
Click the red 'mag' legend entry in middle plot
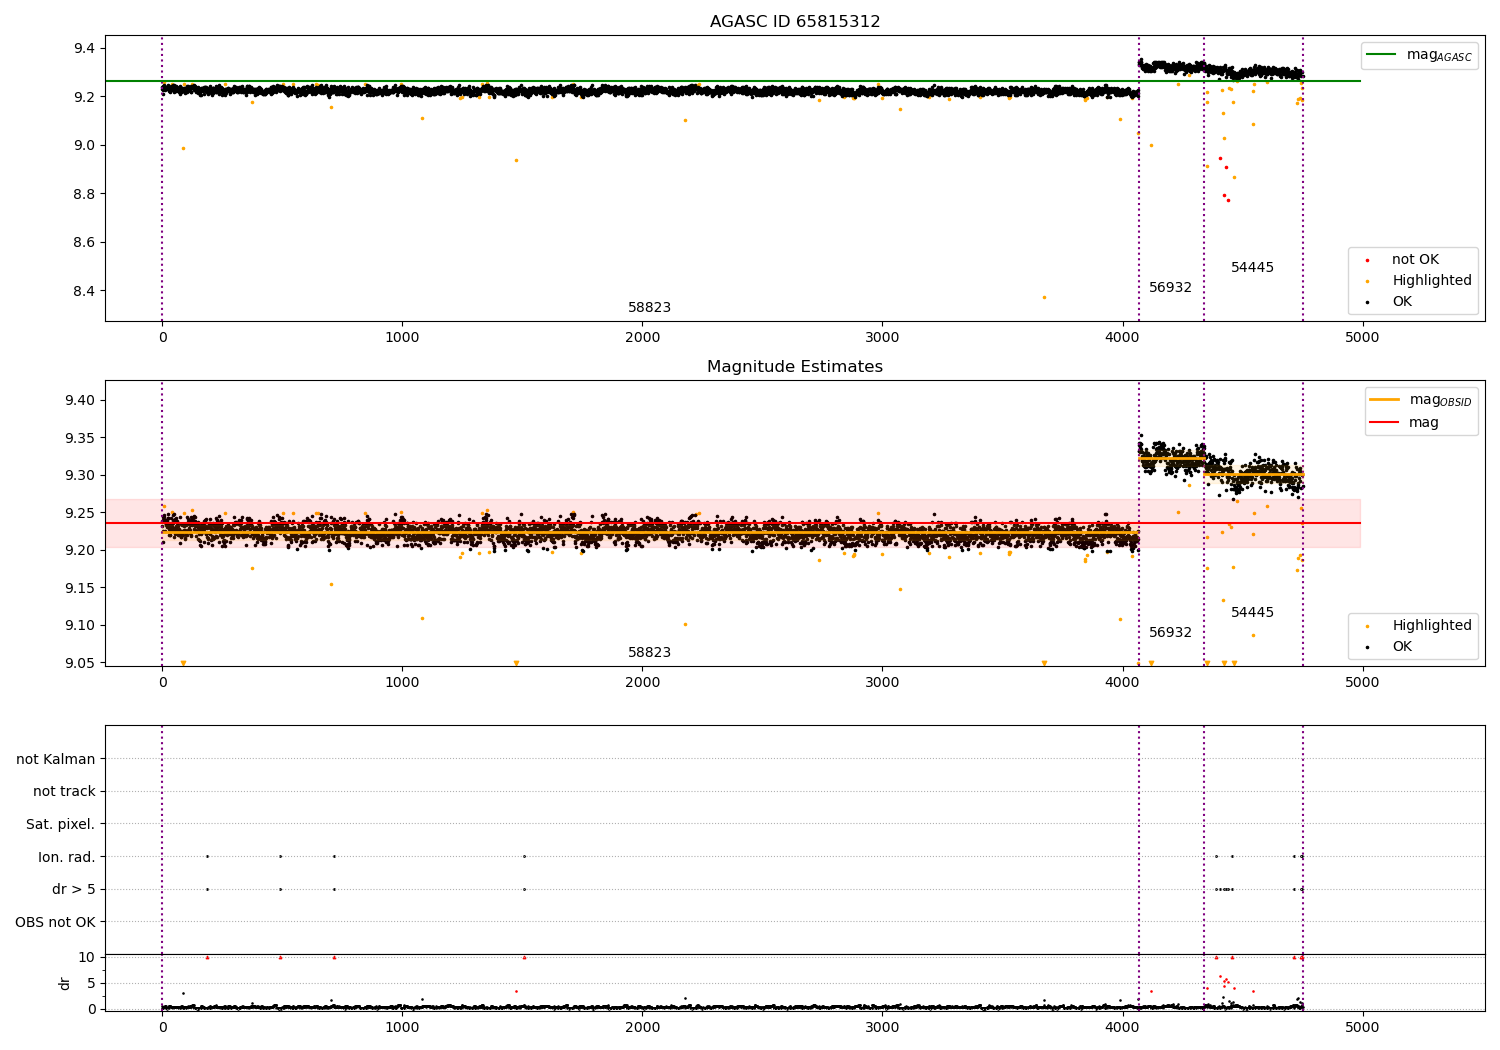pos(1424,423)
